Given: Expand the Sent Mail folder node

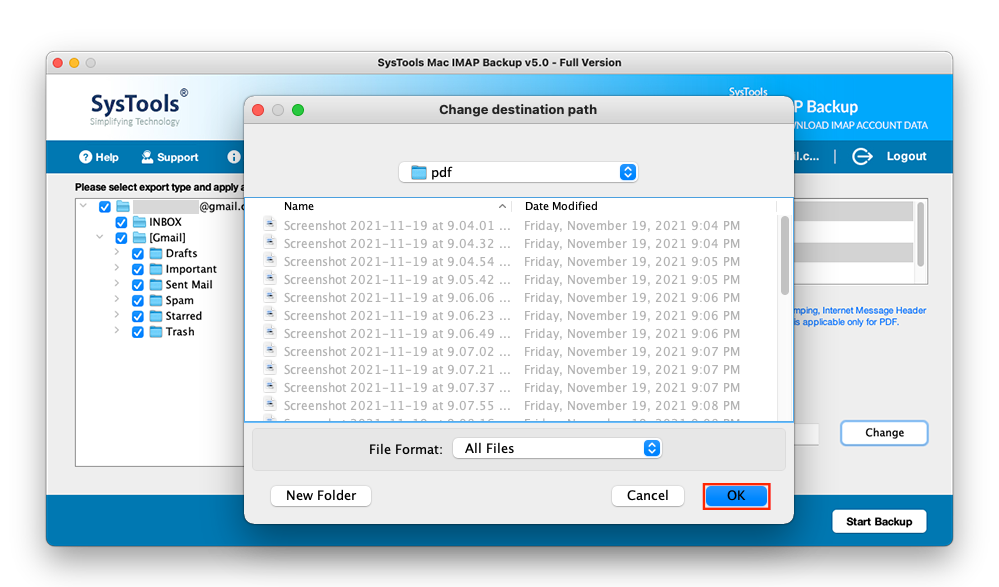Looking at the screenshot, I should pos(117,284).
